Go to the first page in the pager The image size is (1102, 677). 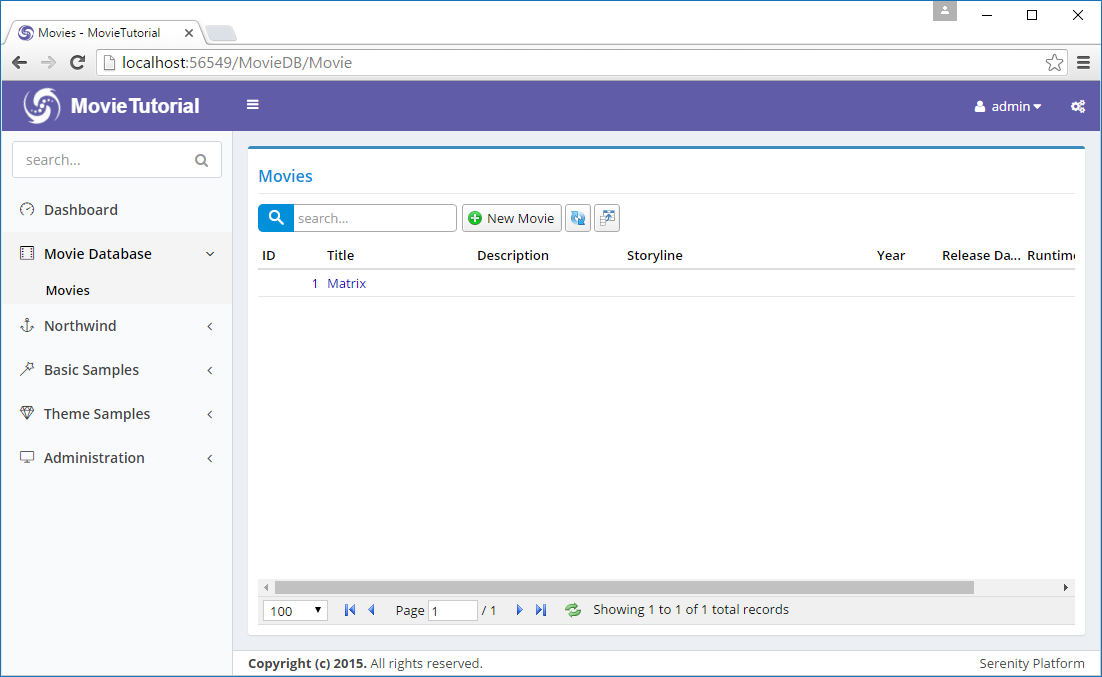350,610
